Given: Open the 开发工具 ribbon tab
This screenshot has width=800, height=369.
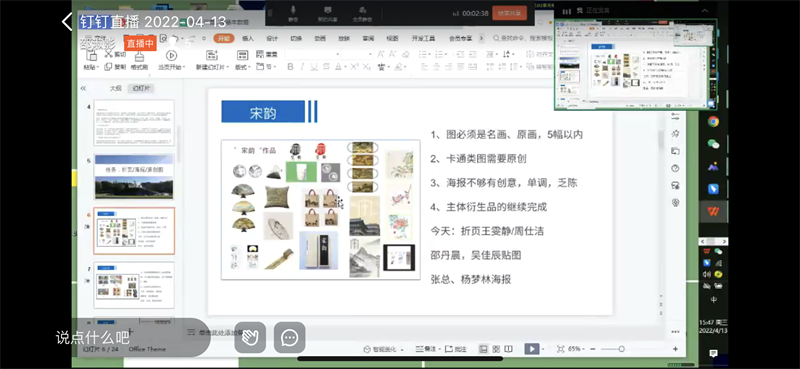Looking at the screenshot, I should coord(423,38).
